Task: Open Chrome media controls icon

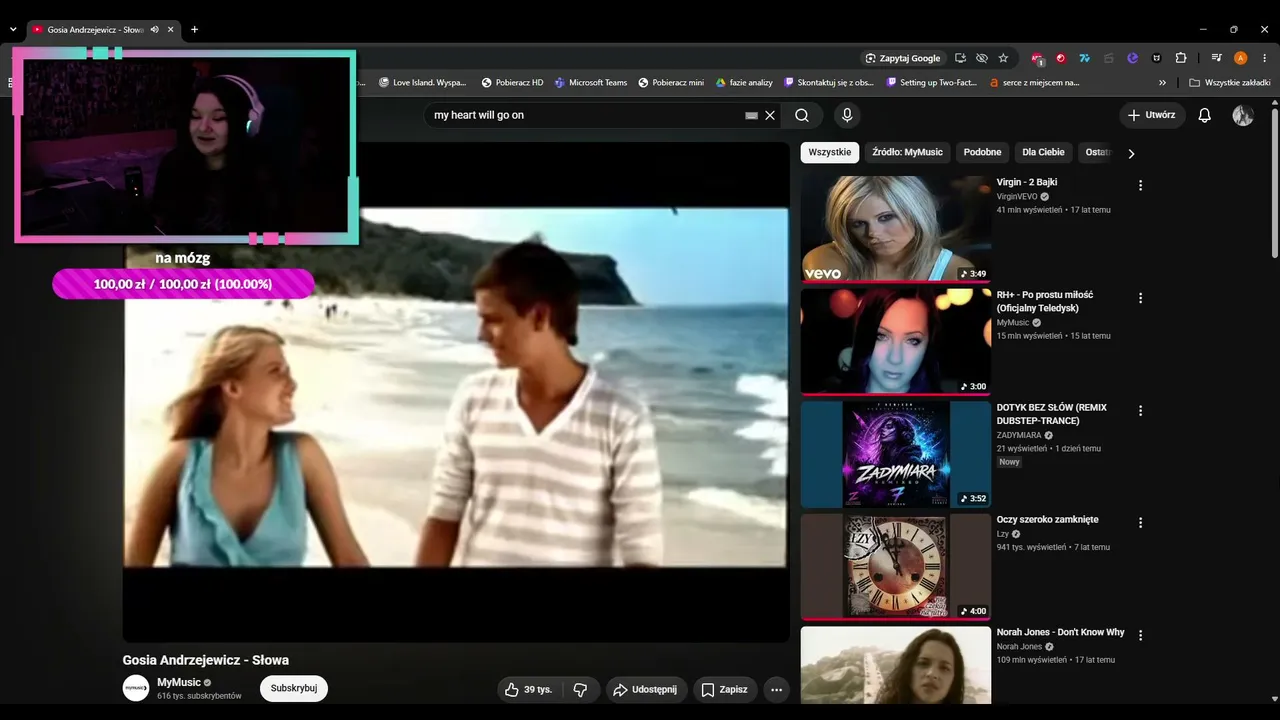Action: pos(1216,58)
